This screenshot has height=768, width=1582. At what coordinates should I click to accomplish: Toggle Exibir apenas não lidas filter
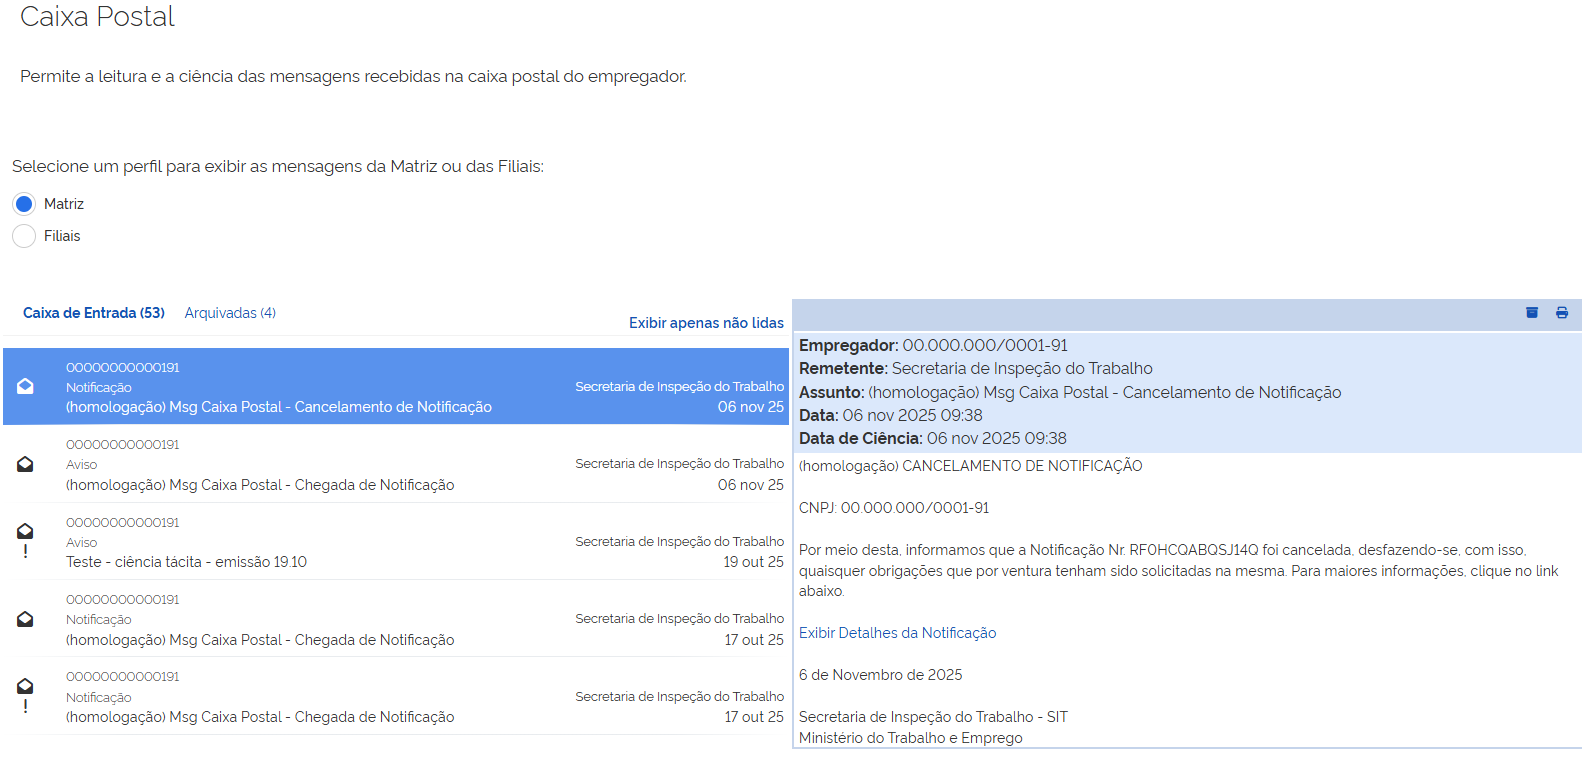[x=706, y=323]
